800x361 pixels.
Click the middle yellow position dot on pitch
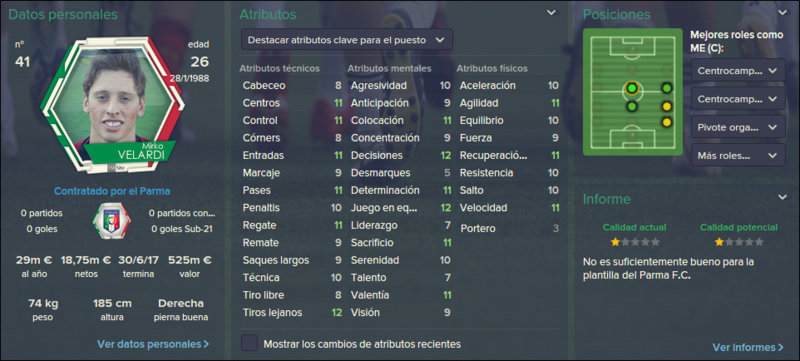[666, 107]
